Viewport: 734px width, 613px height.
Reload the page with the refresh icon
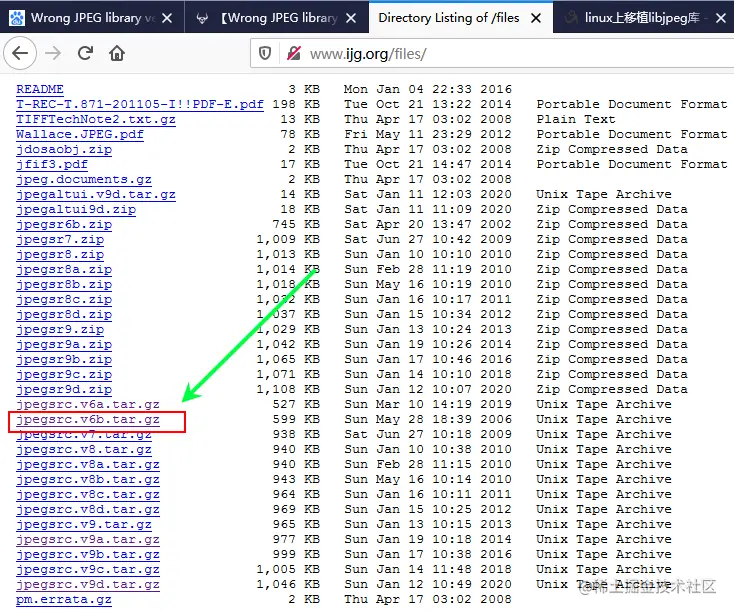point(85,53)
